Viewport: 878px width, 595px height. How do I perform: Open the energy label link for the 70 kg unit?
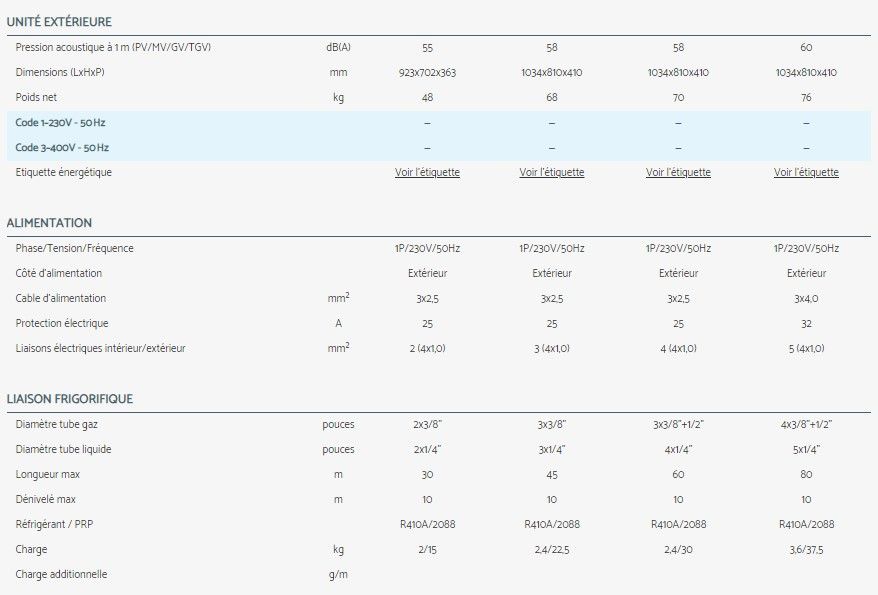point(678,172)
